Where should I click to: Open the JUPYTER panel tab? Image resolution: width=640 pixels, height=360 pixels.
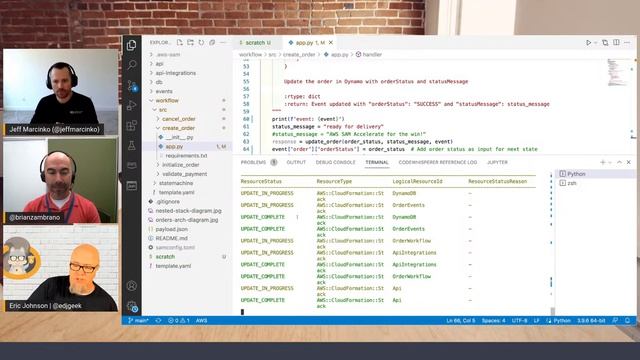pos(497,162)
